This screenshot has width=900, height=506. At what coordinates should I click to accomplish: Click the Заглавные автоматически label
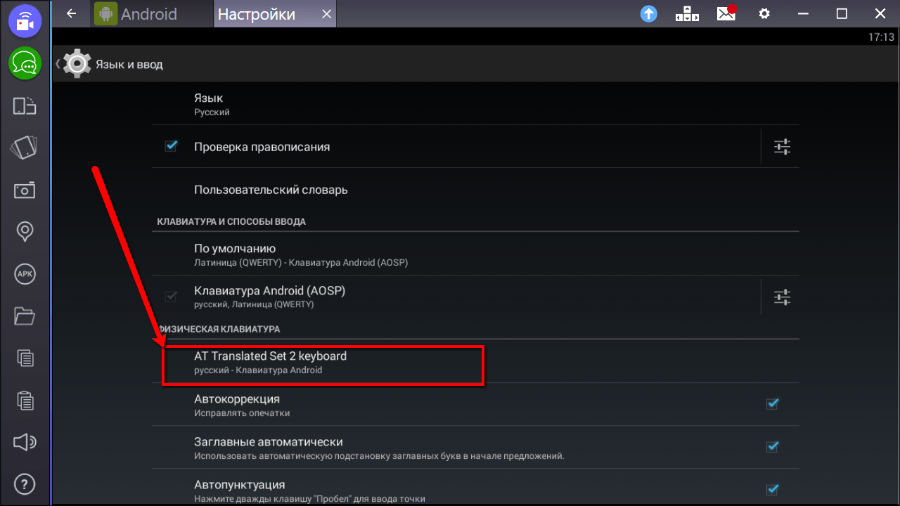[268, 442]
